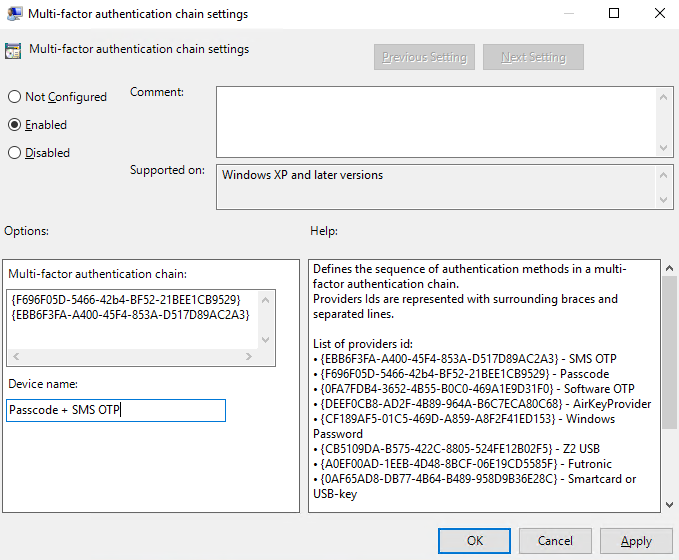Select the Disabled radio button
The width and height of the screenshot is (679, 560).
[x=15, y=153]
